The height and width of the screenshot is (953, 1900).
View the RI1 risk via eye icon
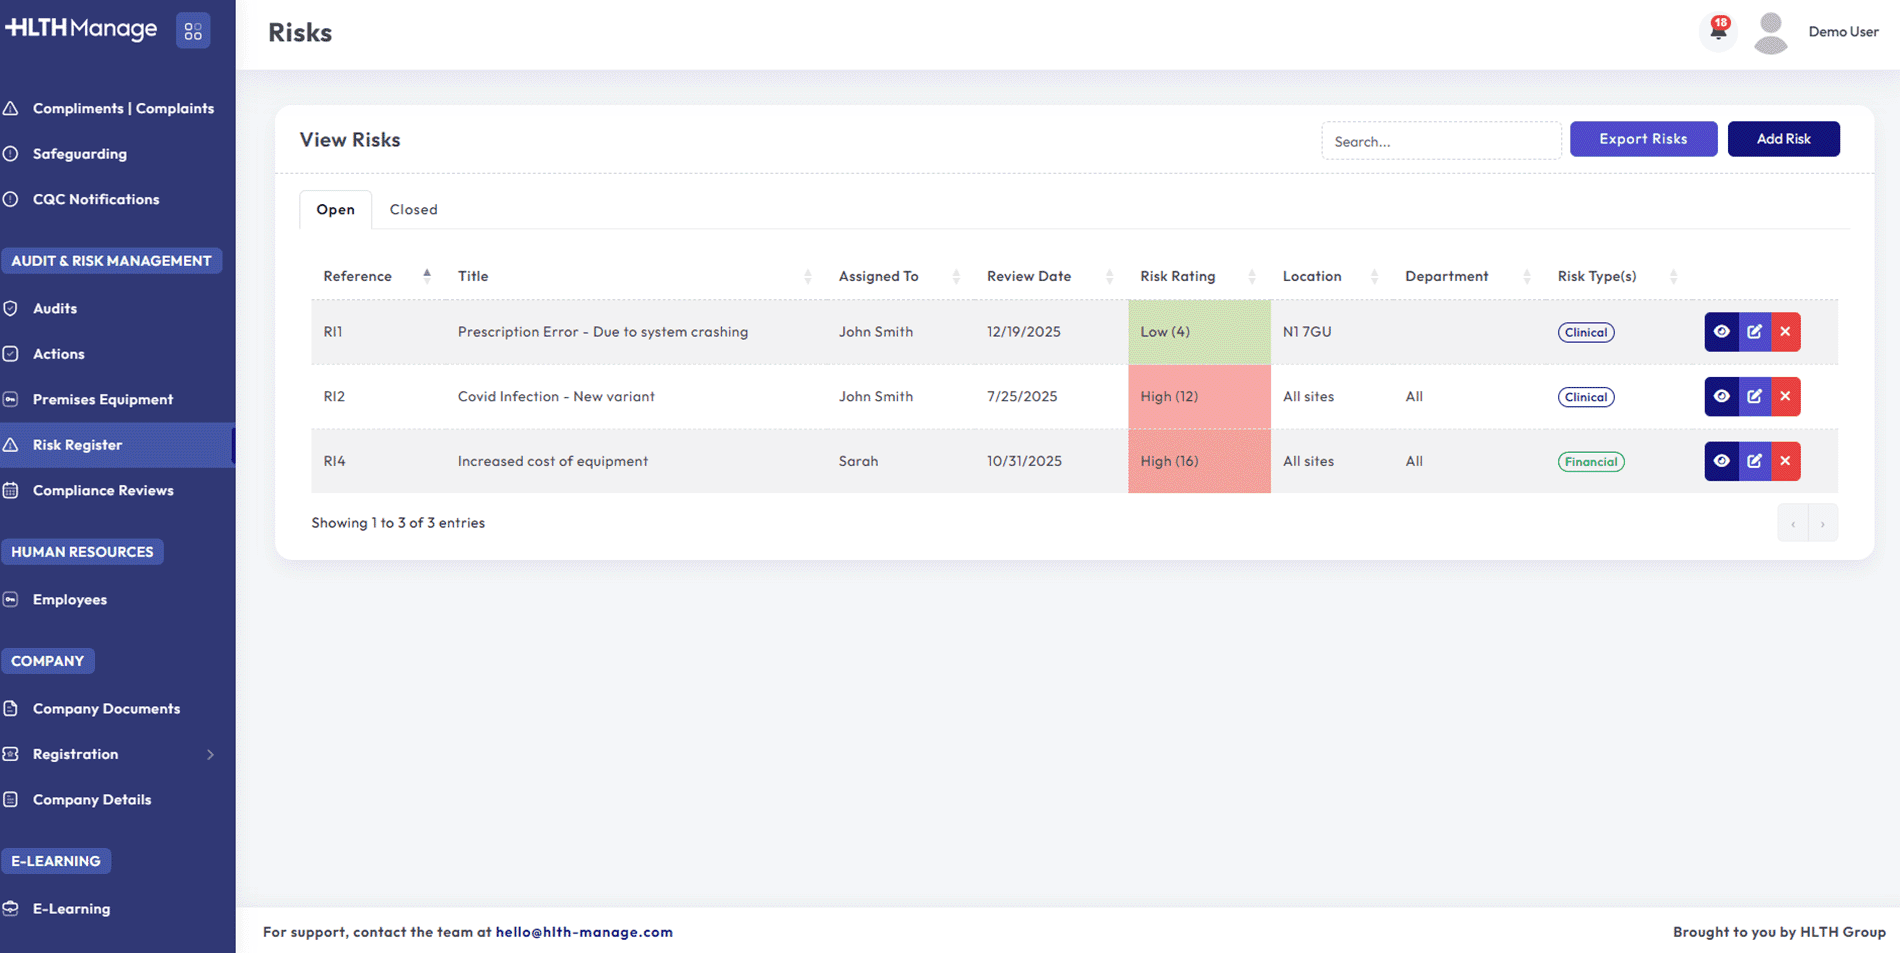[1721, 332]
